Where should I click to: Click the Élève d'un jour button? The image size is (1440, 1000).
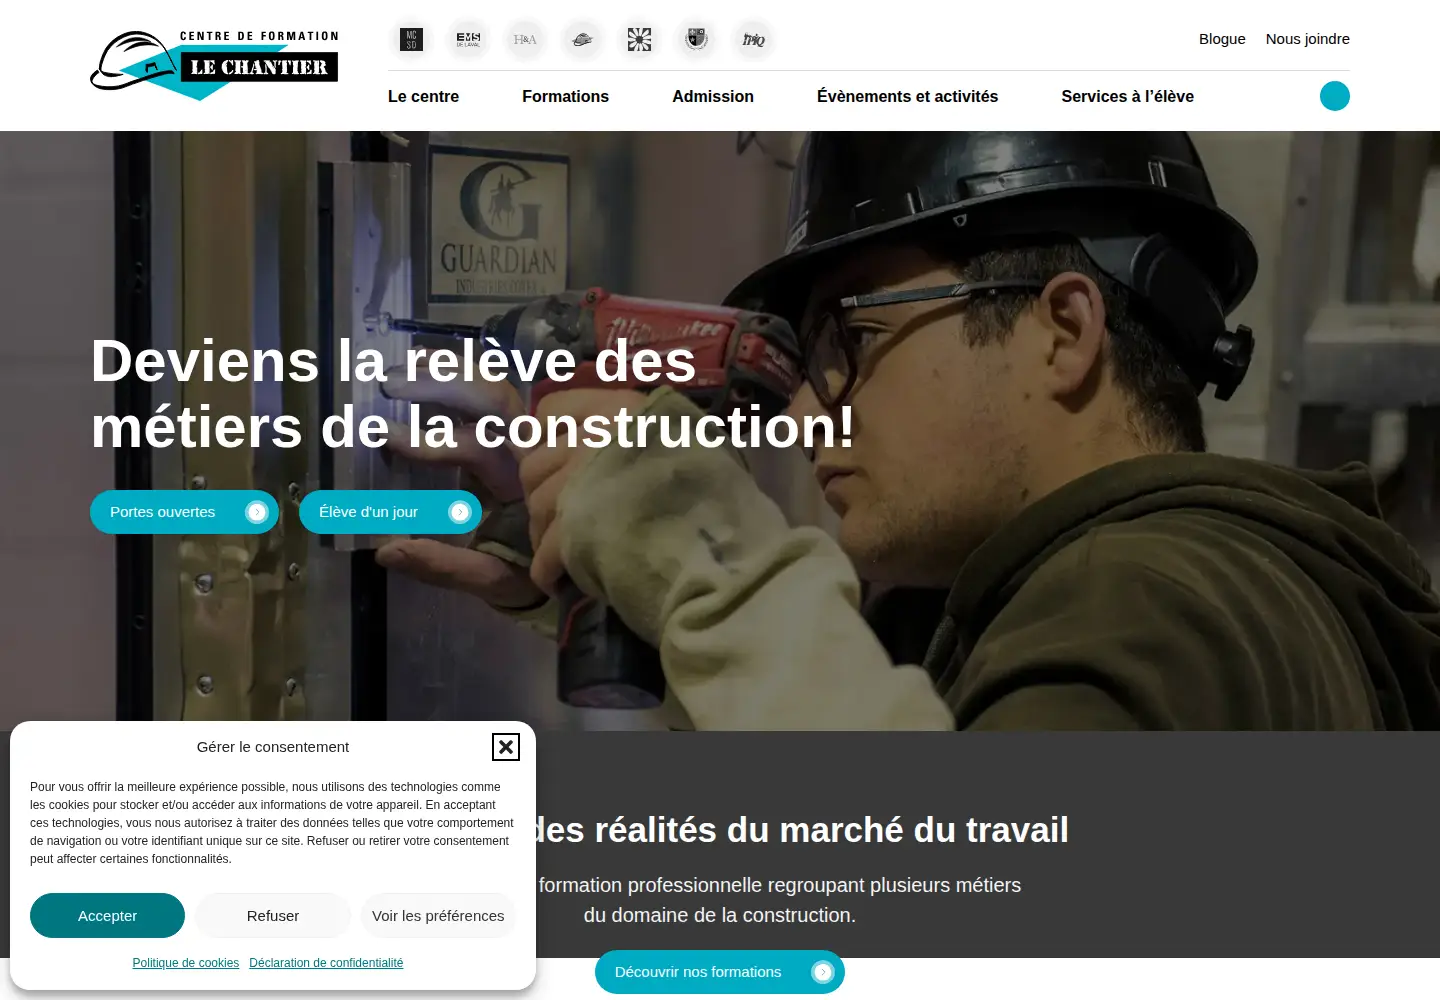tap(390, 512)
